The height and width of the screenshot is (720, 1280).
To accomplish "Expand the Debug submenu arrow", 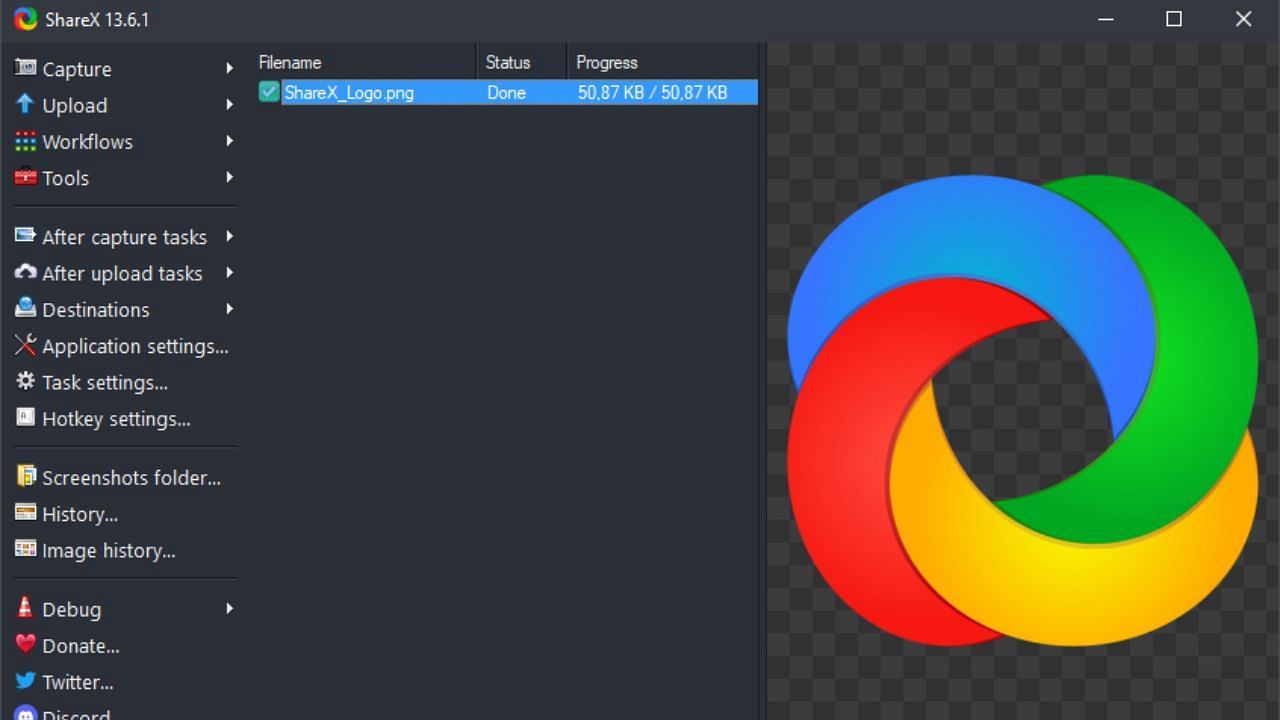I will click(229, 608).
